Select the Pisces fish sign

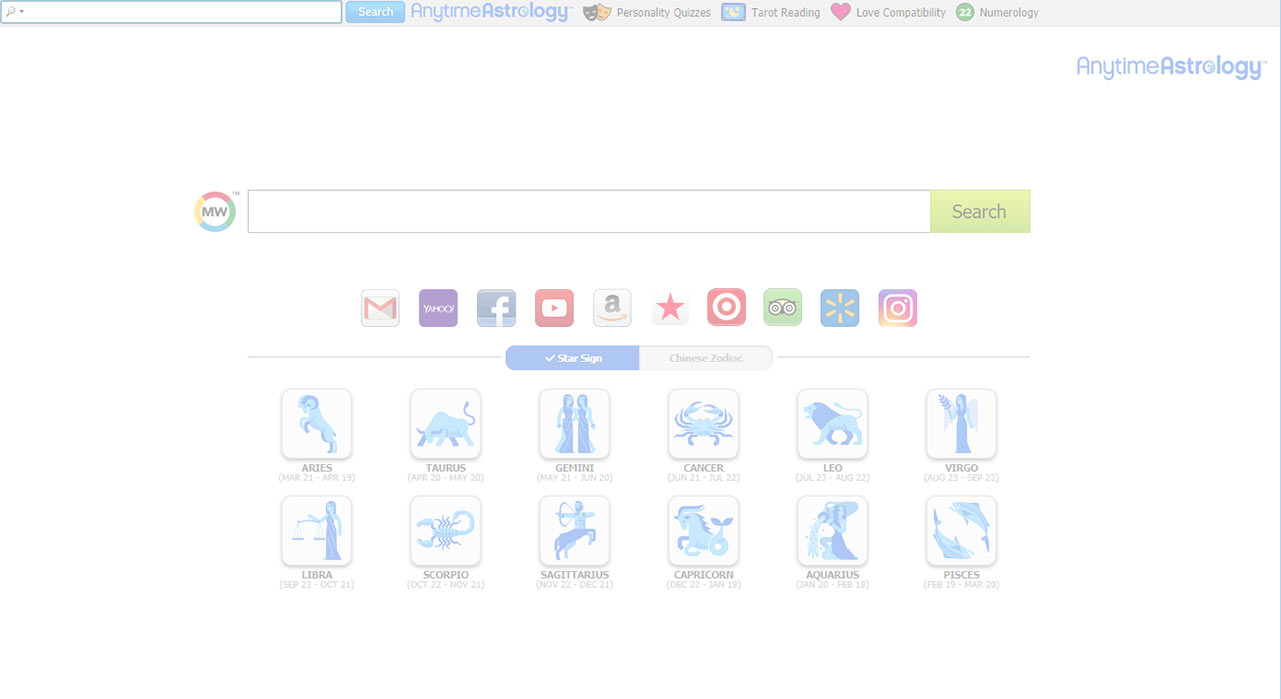[x=962, y=531]
